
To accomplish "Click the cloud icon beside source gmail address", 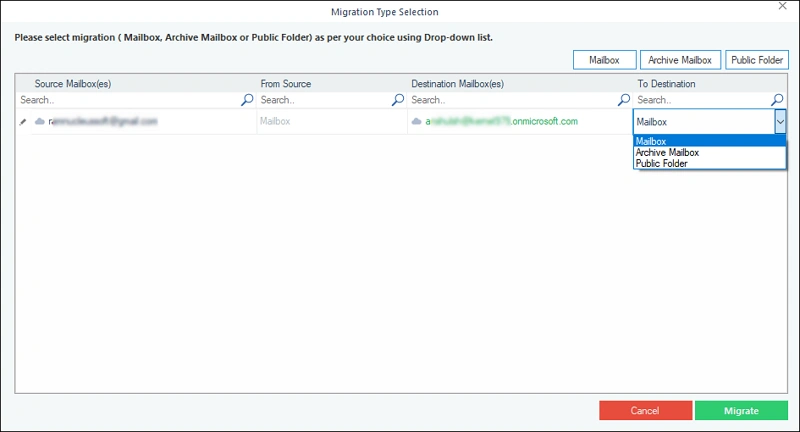I will pos(40,121).
